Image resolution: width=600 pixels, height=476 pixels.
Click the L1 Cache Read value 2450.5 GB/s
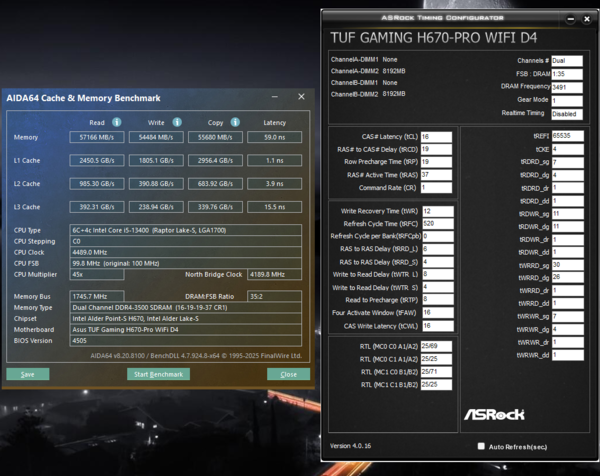coord(97,160)
